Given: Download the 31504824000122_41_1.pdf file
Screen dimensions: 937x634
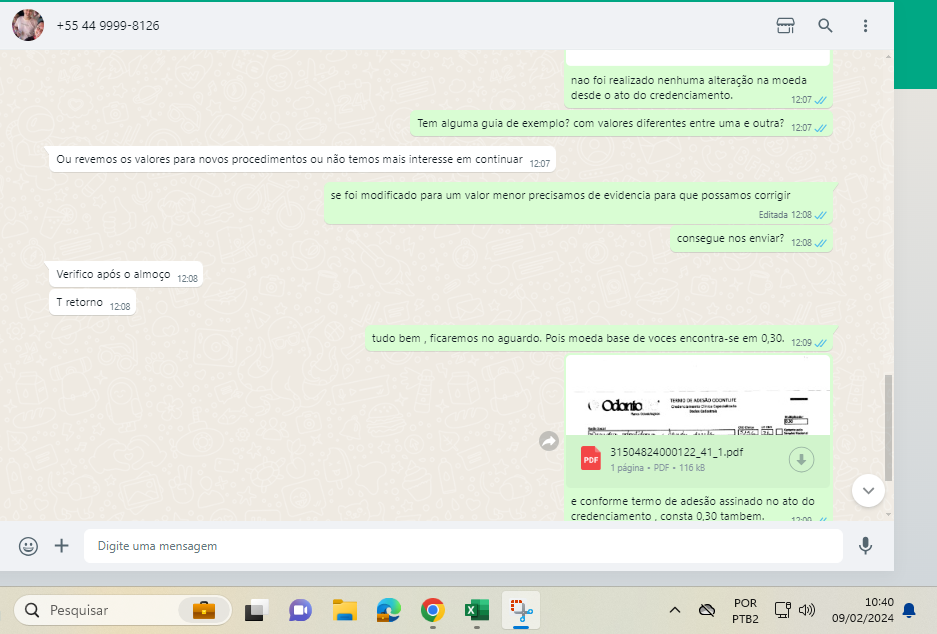Looking at the screenshot, I should click(x=801, y=460).
